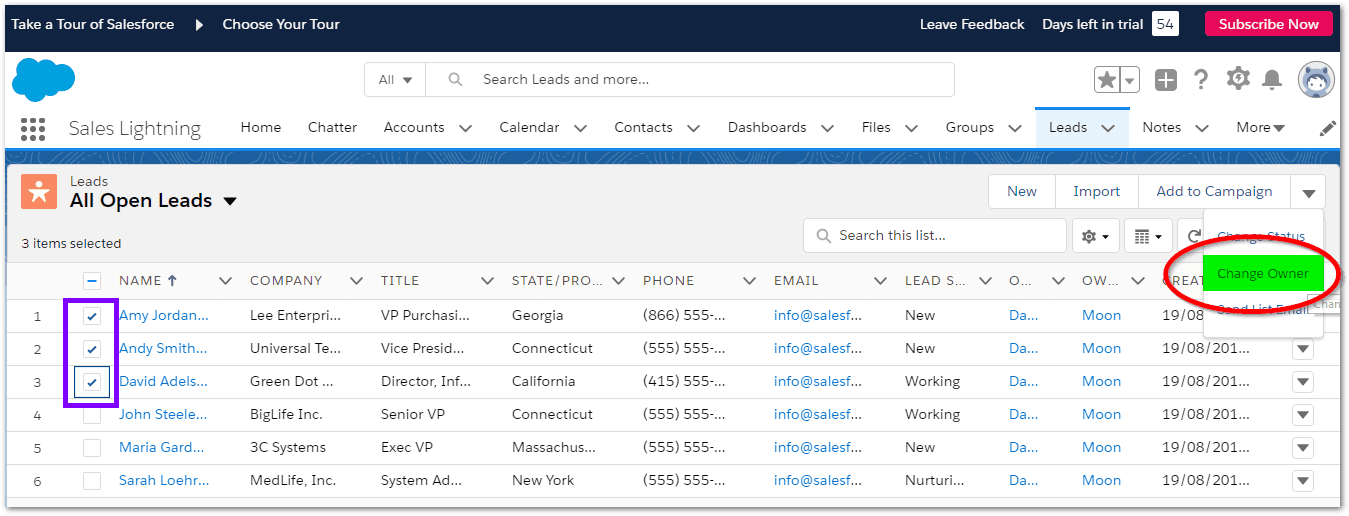Click the Salesforce cloud logo
1349x516 pixels.
pyautogui.click(x=44, y=79)
